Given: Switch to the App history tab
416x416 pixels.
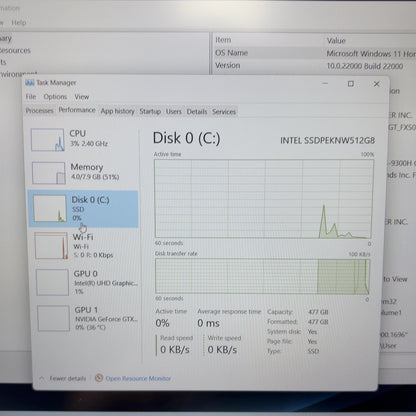Looking at the screenshot, I should pos(117,111).
